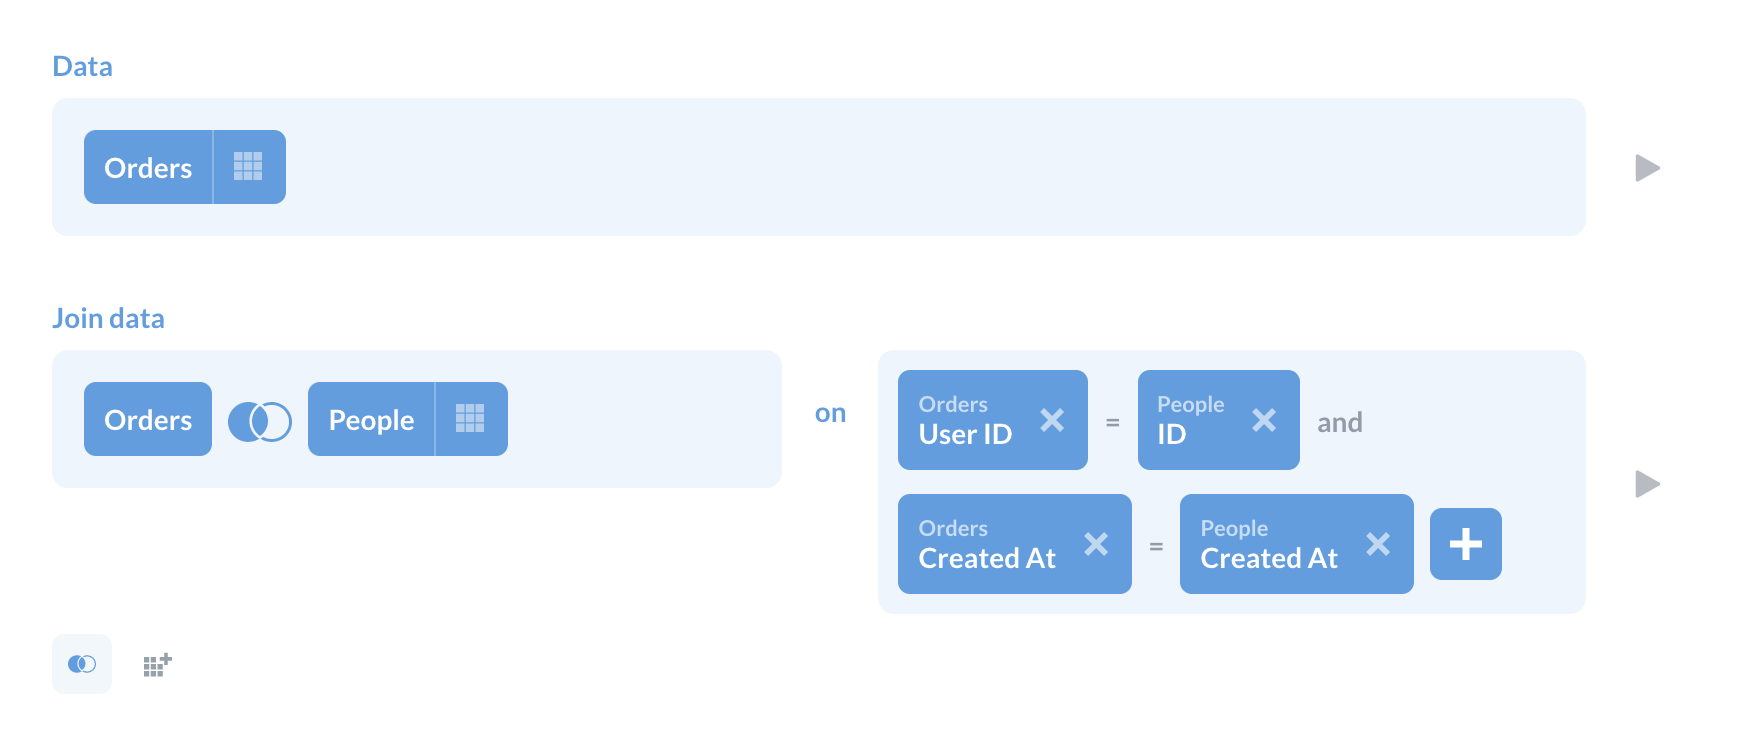Click the Orders table in join step
The height and width of the screenshot is (756, 1748).
click(x=148, y=420)
